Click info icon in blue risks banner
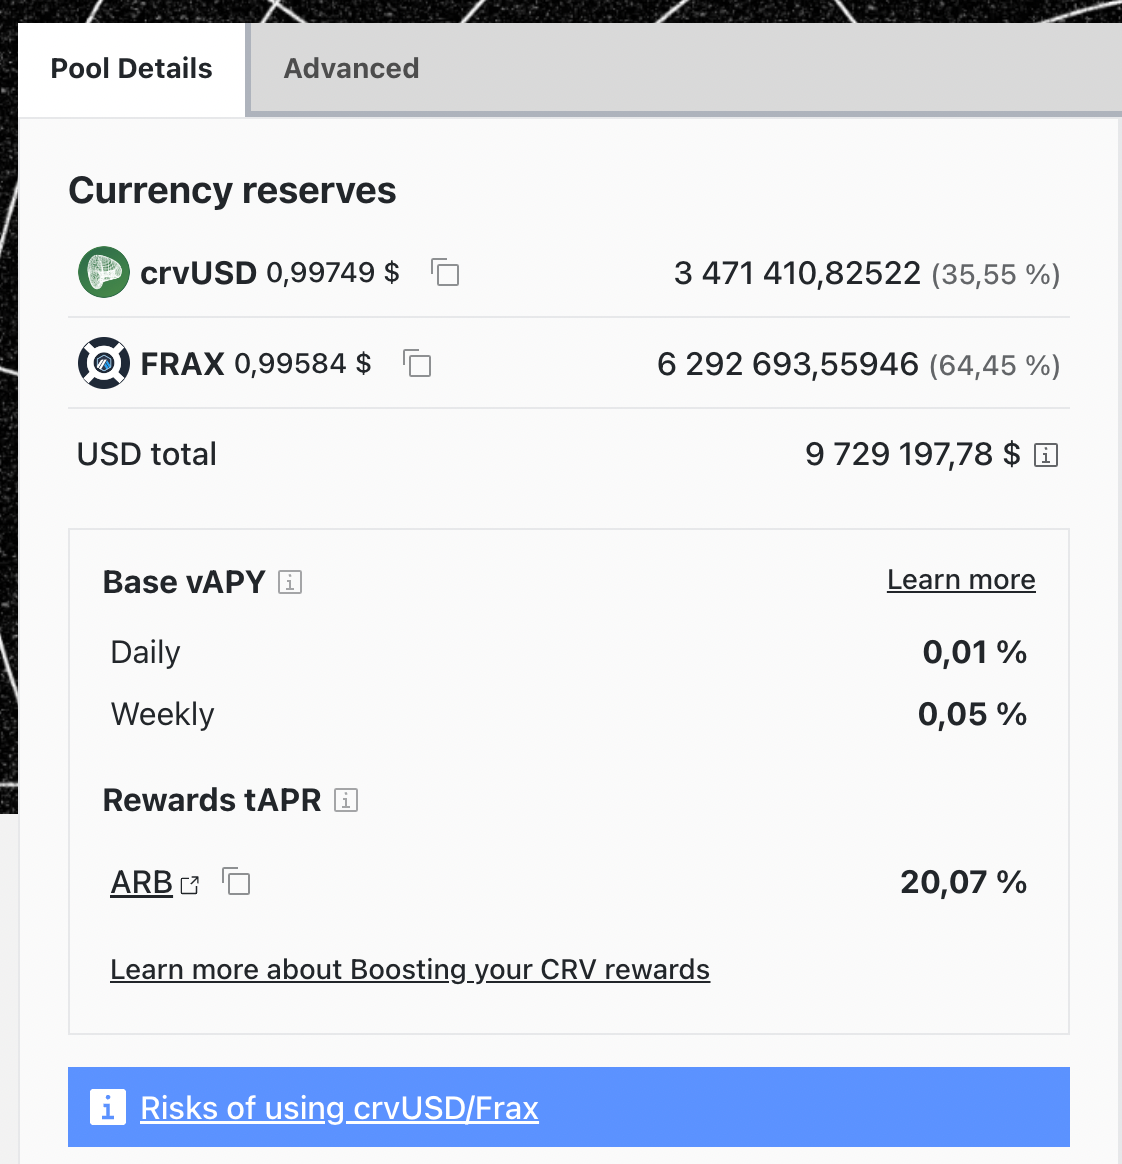1122x1164 pixels. [x=107, y=1107]
